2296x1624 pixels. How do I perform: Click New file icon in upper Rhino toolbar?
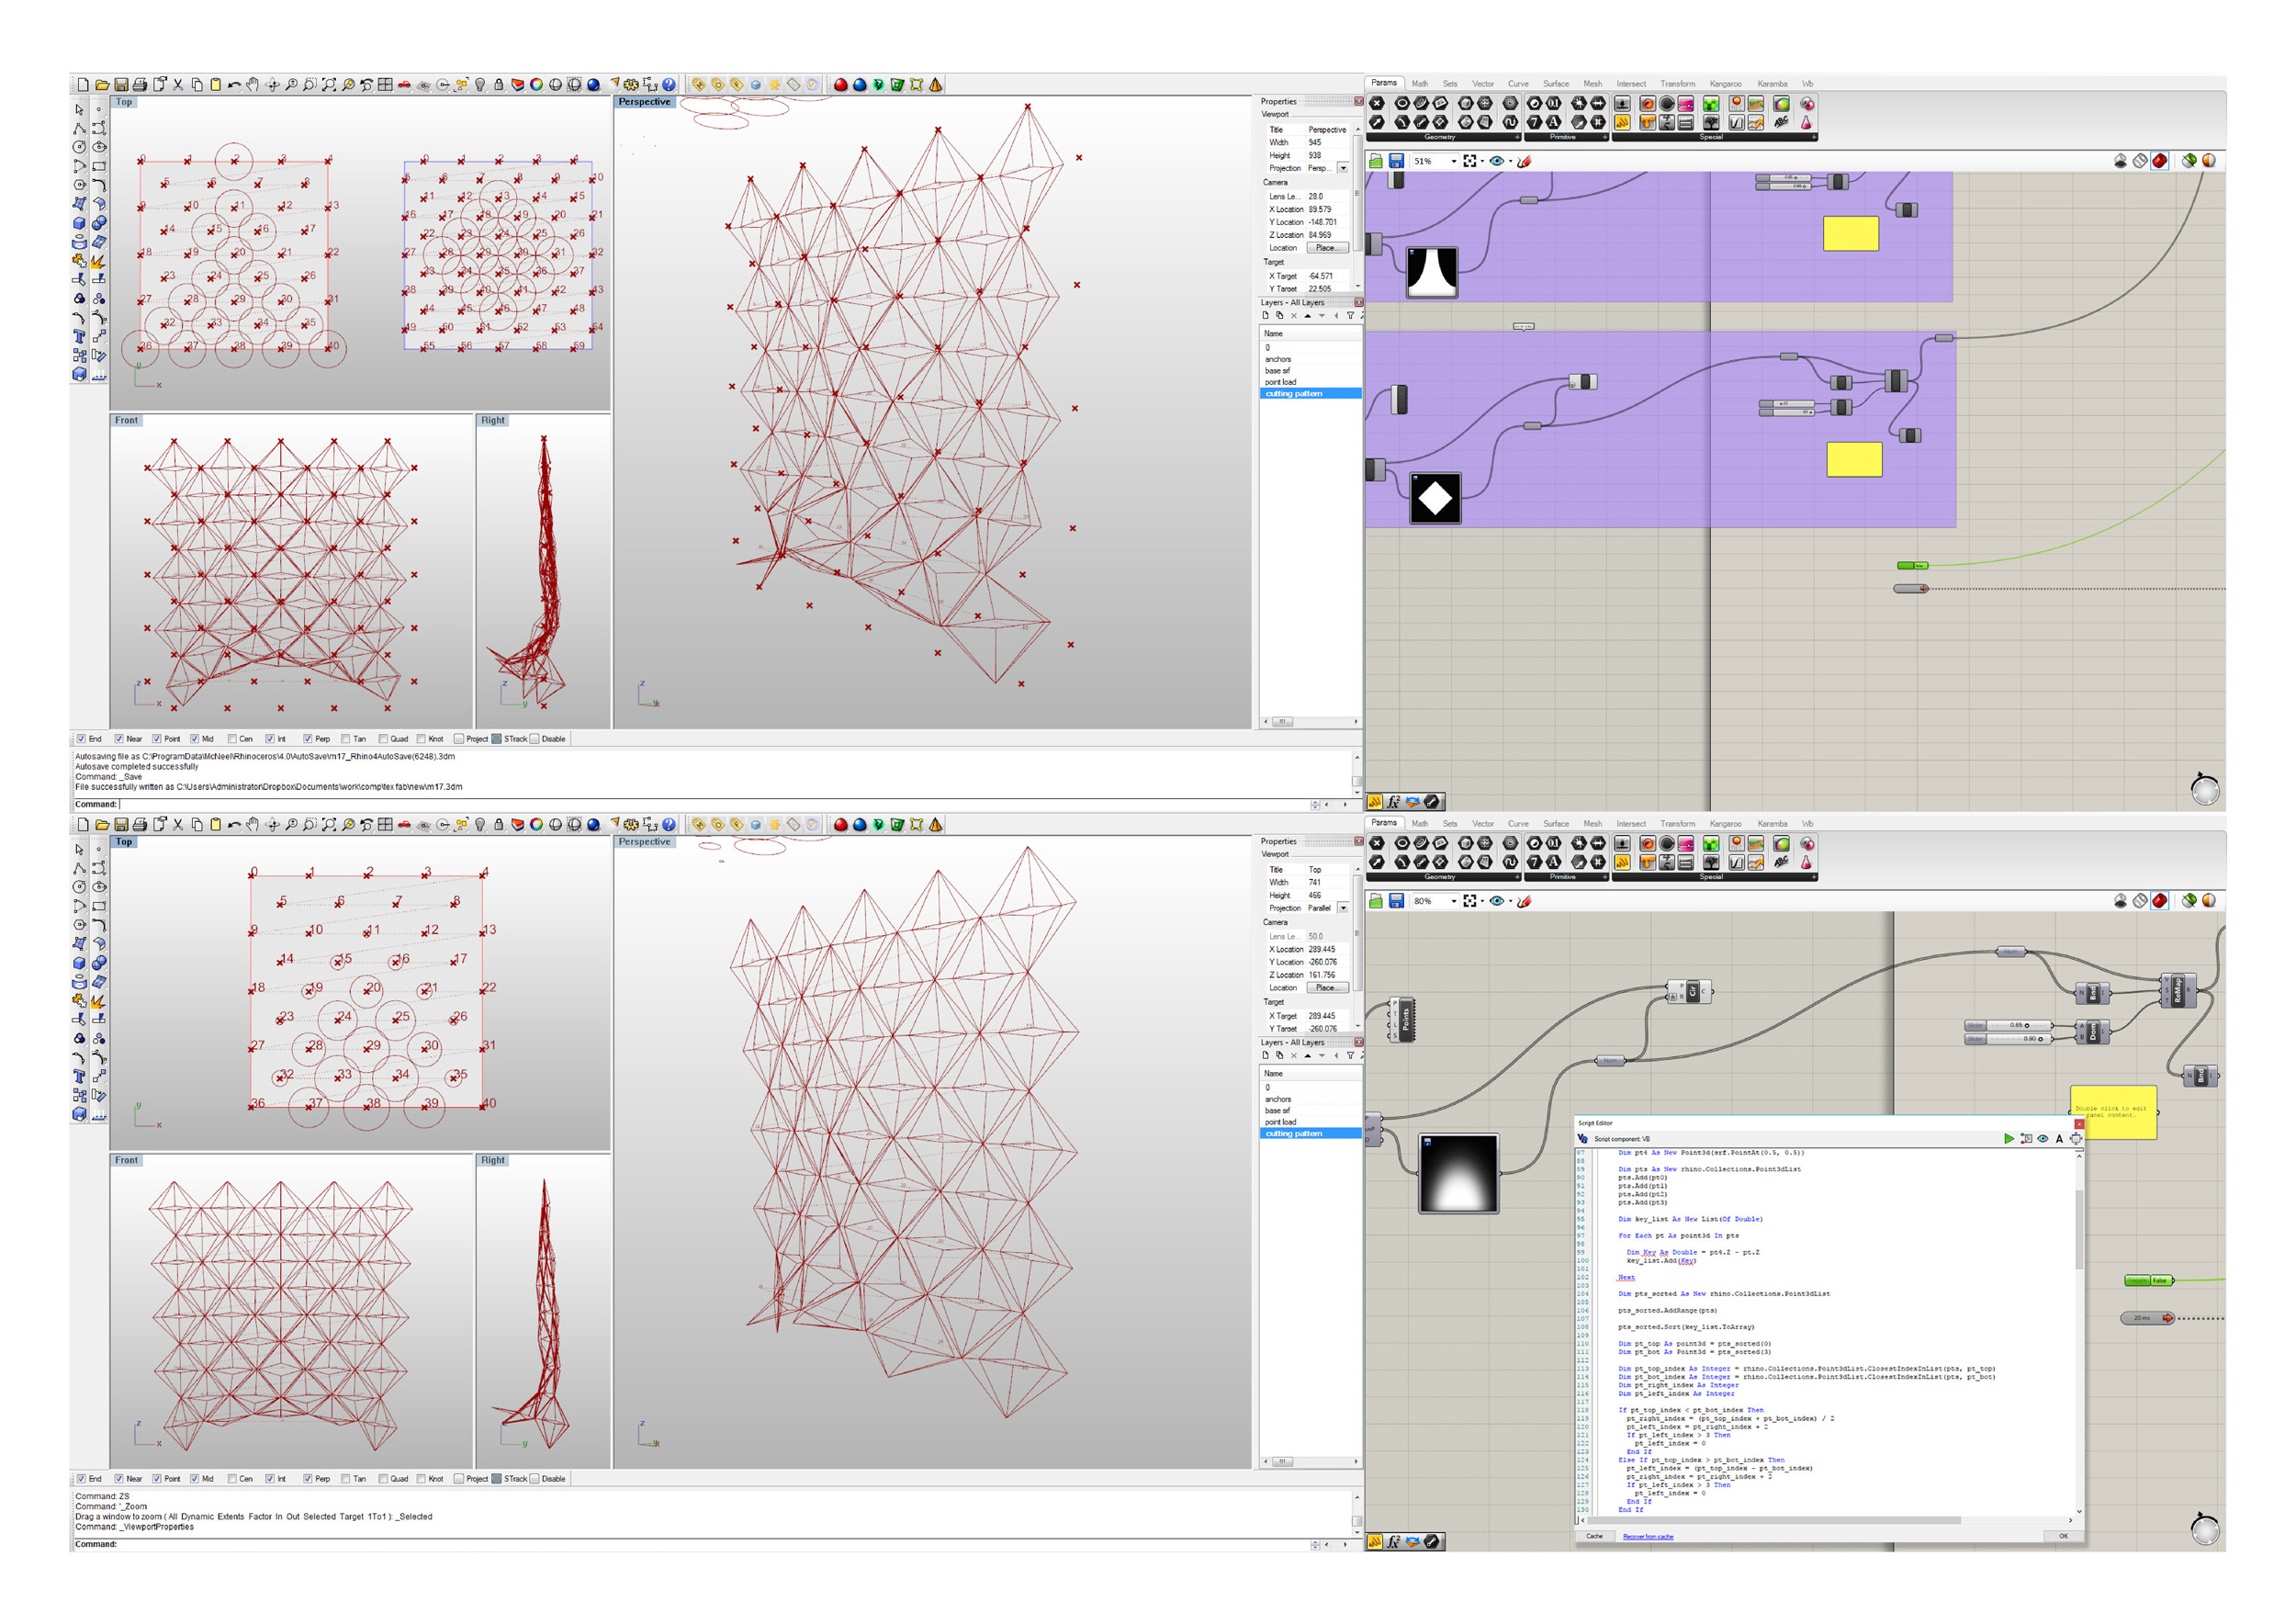pyautogui.click(x=84, y=85)
